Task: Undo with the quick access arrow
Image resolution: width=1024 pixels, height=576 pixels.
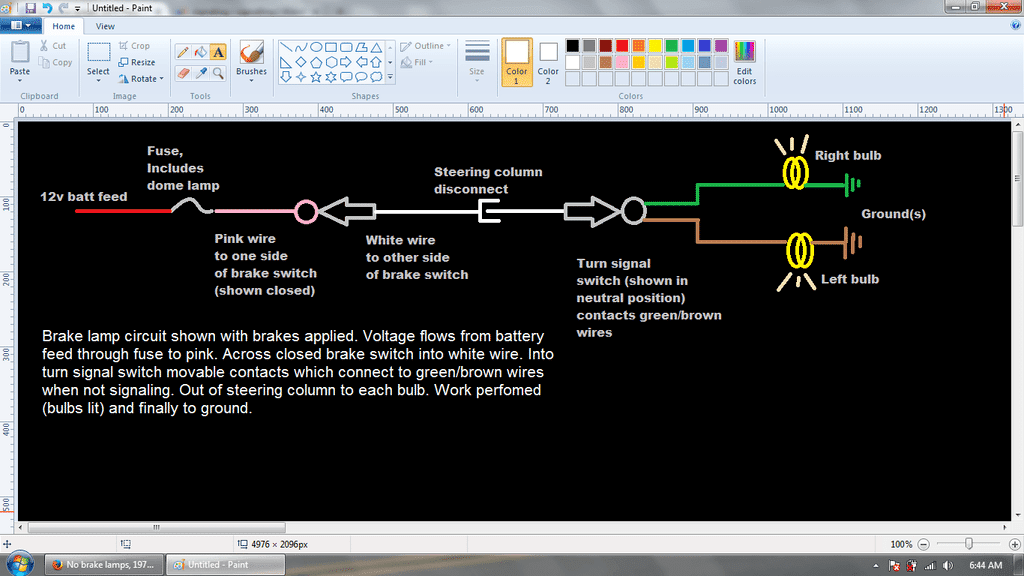Action: (x=47, y=7)
